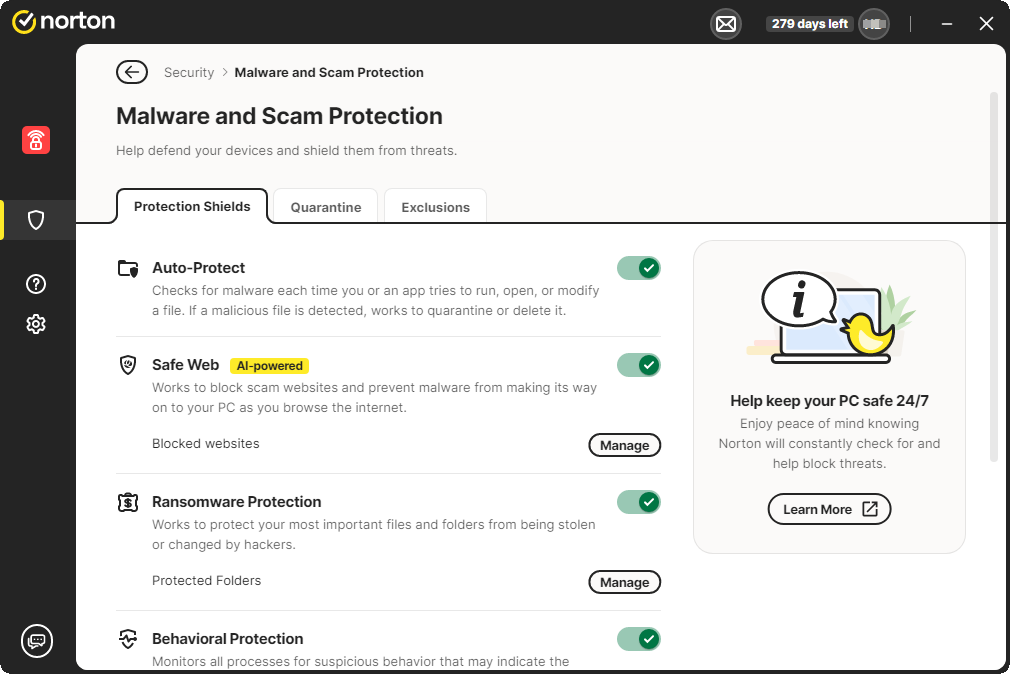This screenshot has height=674, width=1010.
Task: Click the Behavioral Protection title
Action: click(227, 639)
